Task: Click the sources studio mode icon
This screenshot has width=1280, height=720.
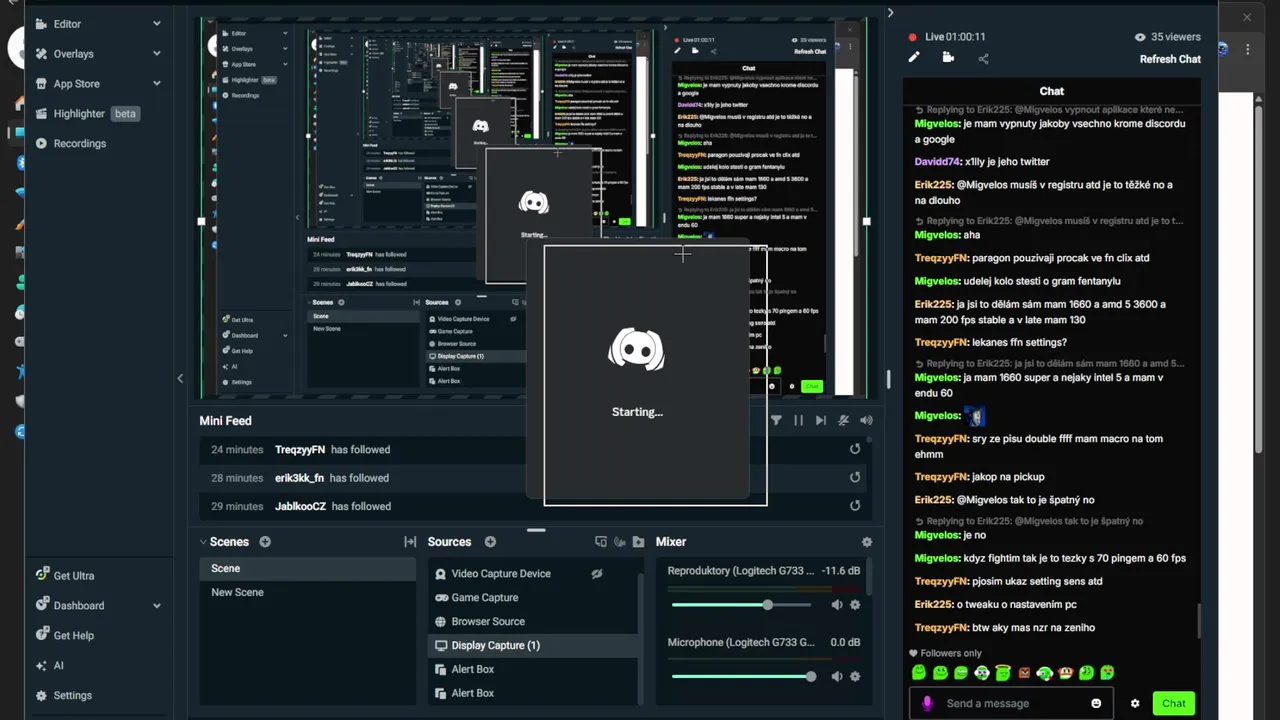Action: coord(620,542)
